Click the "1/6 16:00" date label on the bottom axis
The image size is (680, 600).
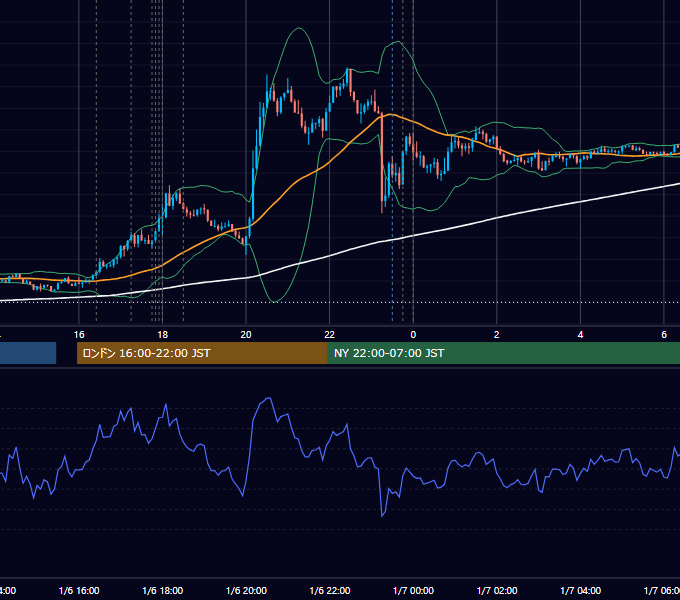click(x=79, y=591)
